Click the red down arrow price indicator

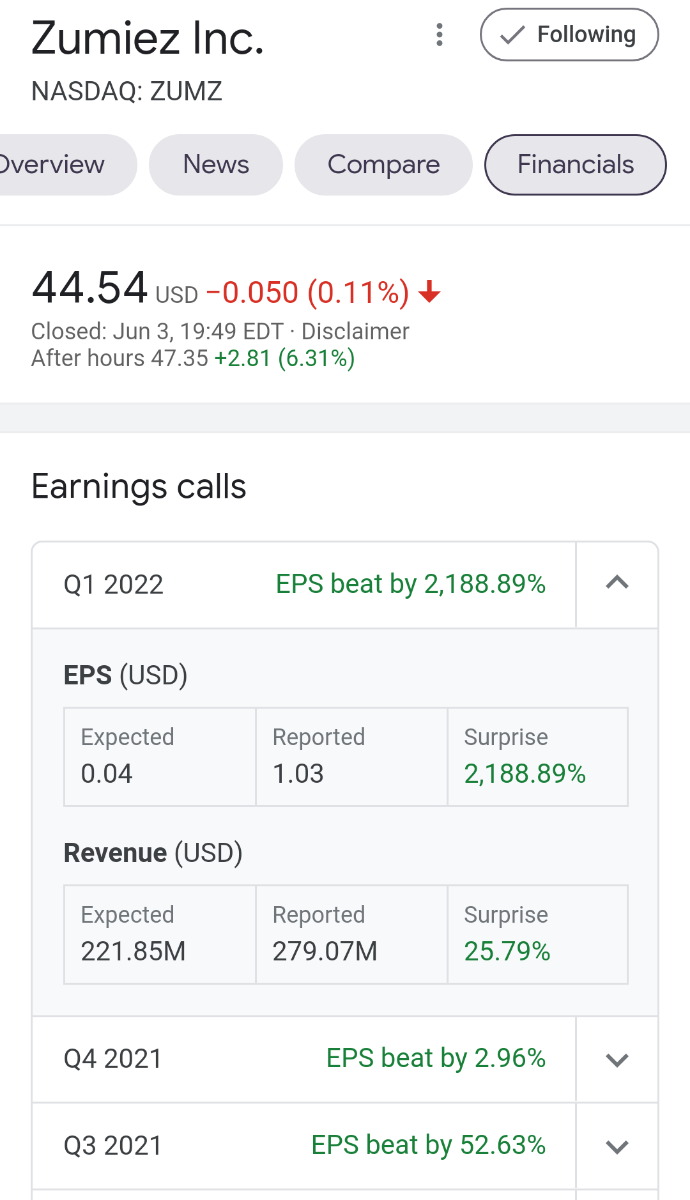click(x=430, y=293)
